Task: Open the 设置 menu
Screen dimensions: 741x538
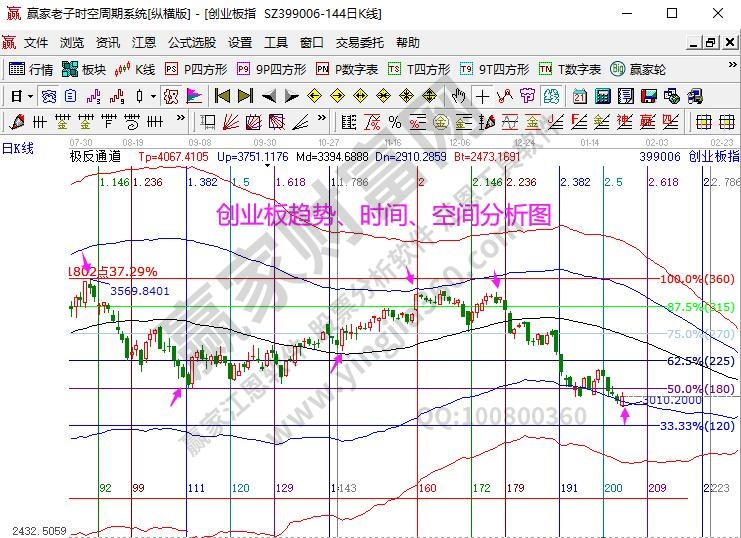Action: coord(240,43)
